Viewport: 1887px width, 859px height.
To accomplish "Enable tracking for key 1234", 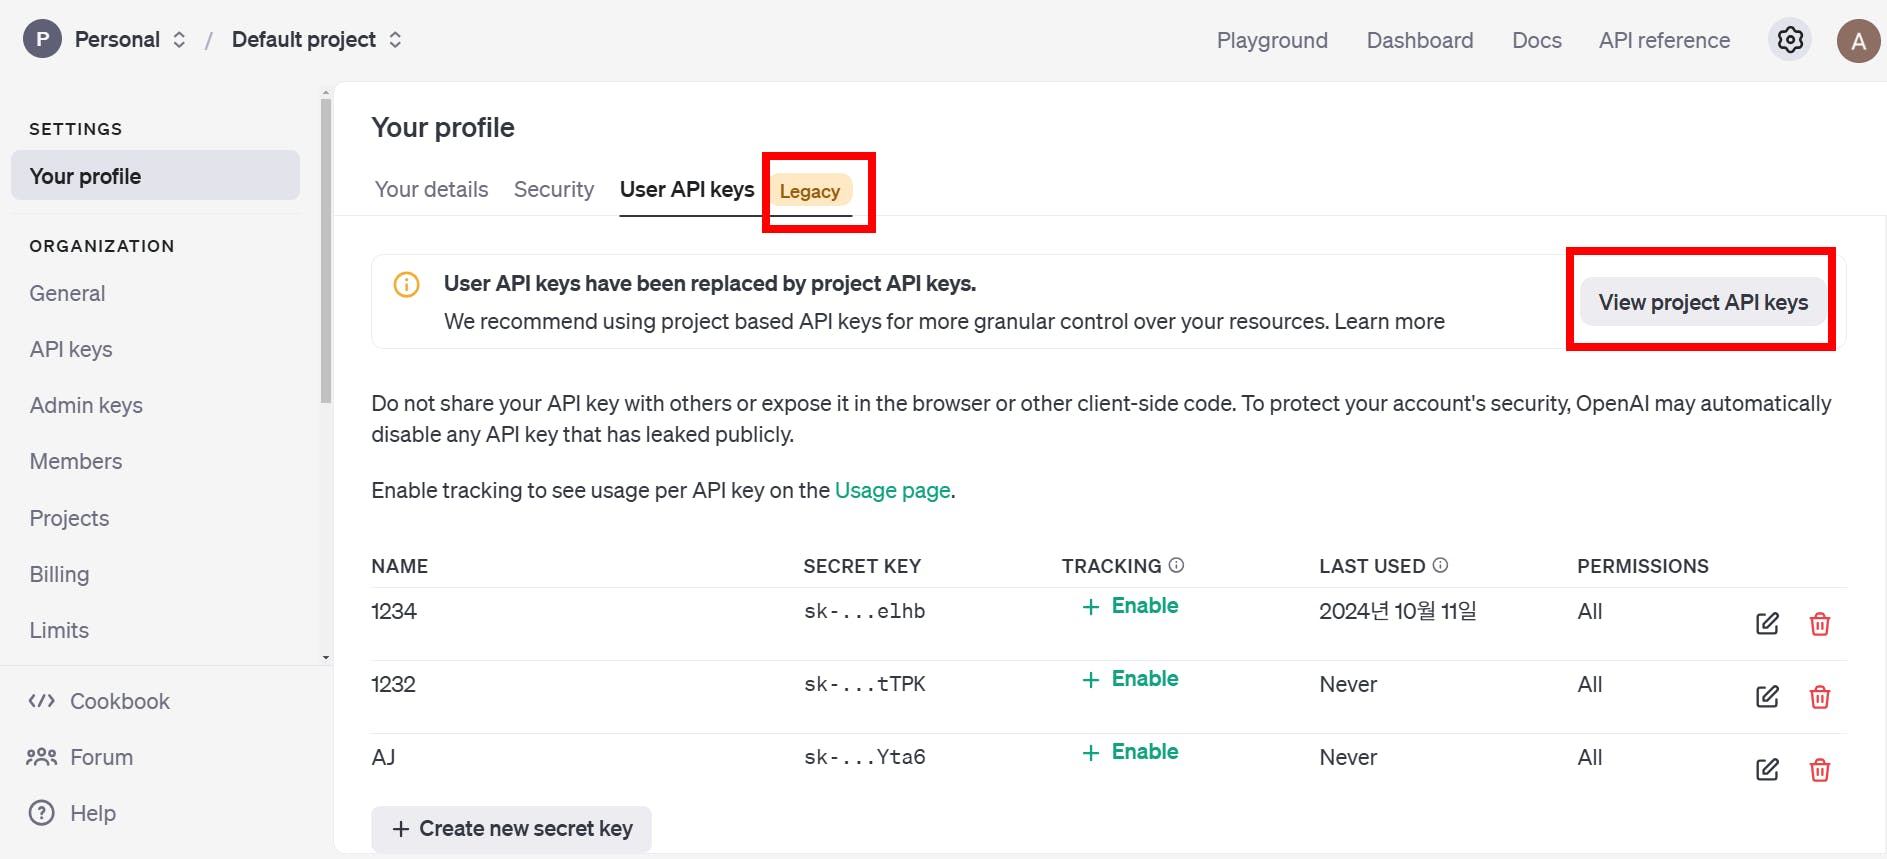I will [1131, 606].
